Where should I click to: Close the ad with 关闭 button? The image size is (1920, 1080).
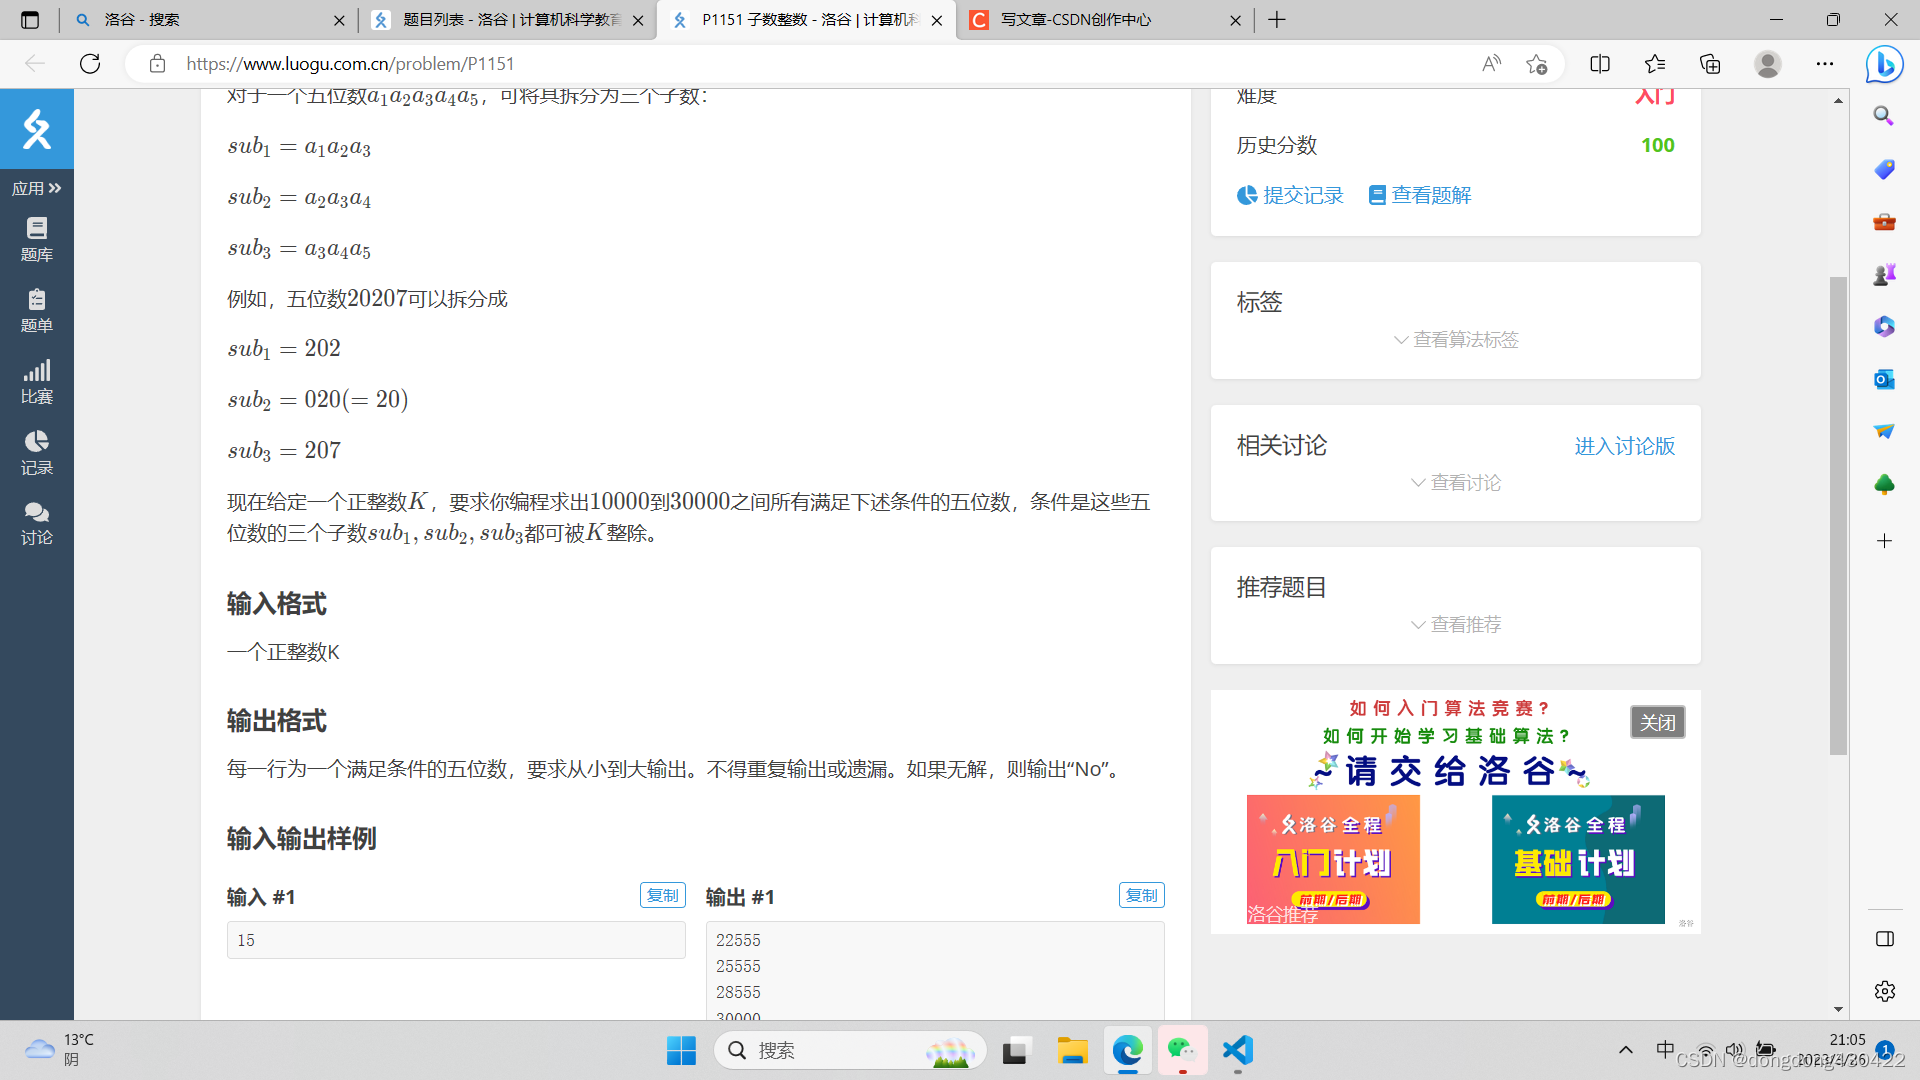click(x=1657, y=722)
